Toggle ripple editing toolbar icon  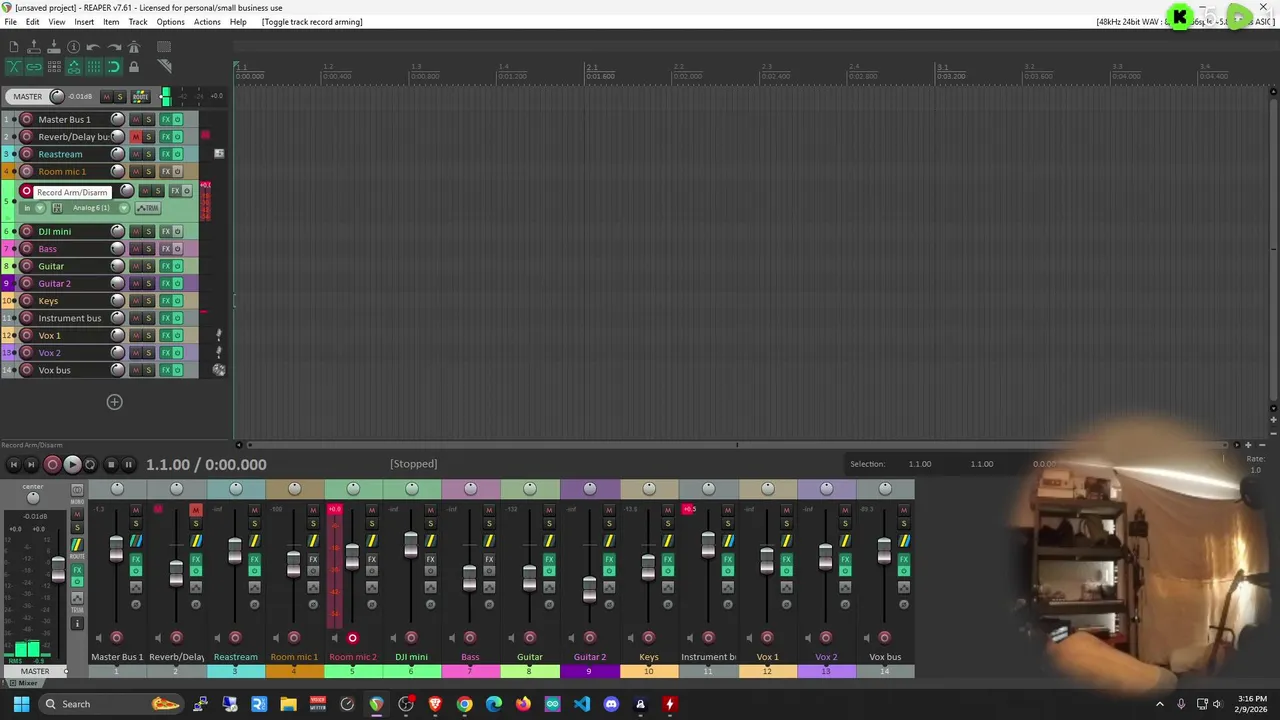53,67
